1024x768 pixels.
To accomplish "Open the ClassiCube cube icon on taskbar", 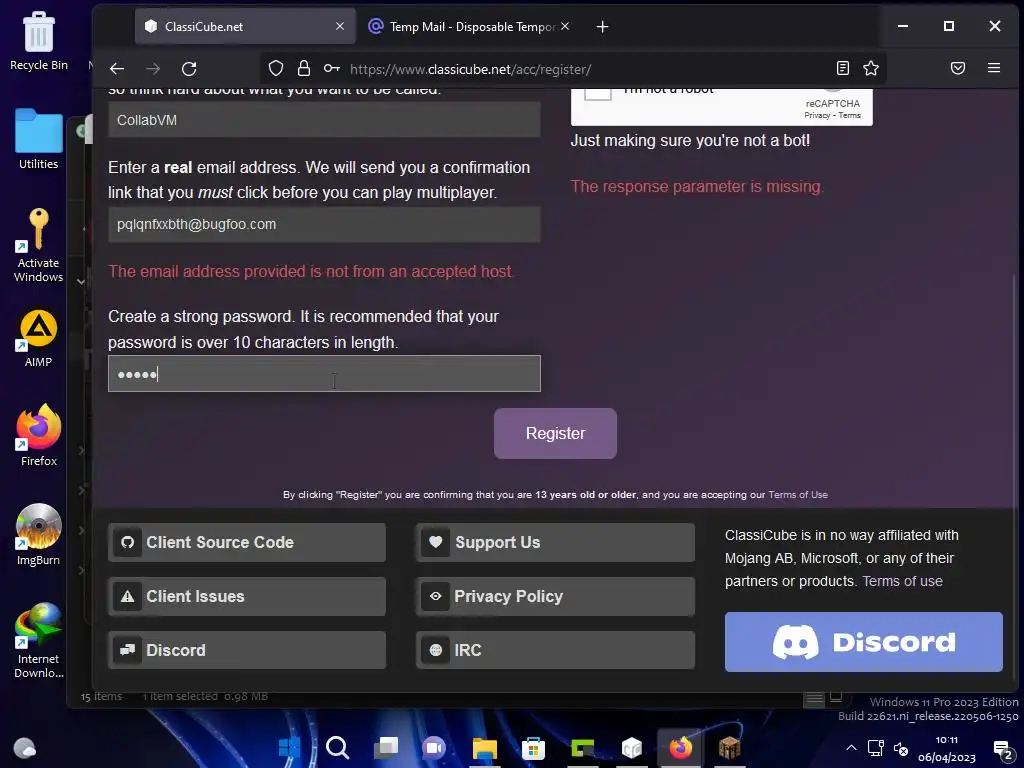I will point(632,747).
